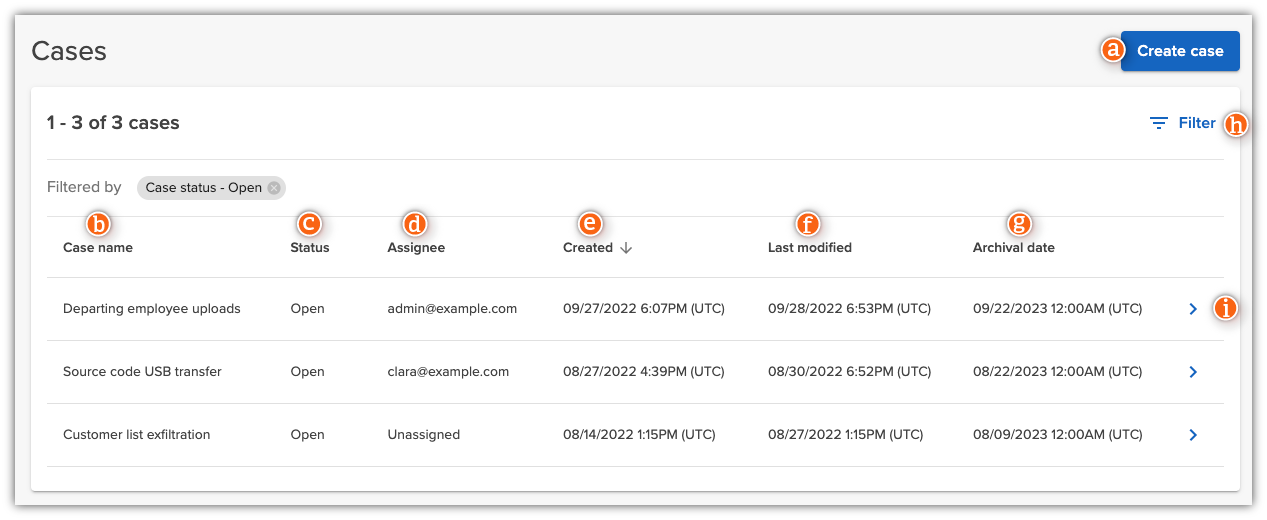This screenshot has height=520, width=1267.
Task: Open the Departing employee uploads case chevron
Action: 1193,309
